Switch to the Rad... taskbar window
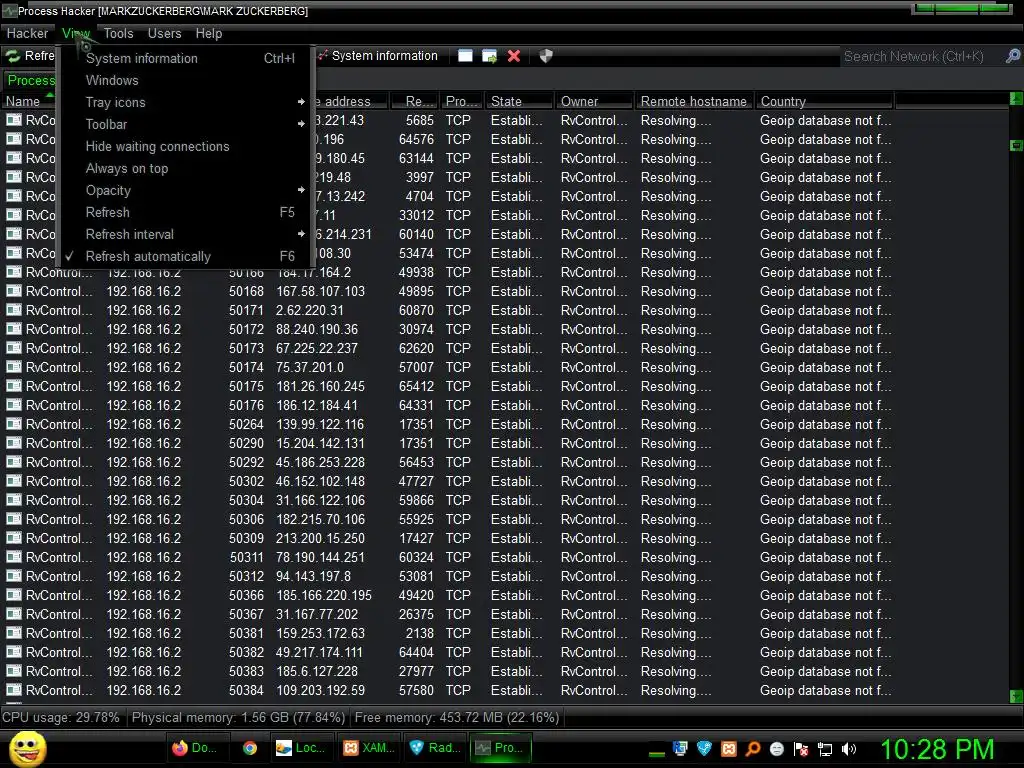The width and height of the screenshot is (1024, 768). click(435, 748)
